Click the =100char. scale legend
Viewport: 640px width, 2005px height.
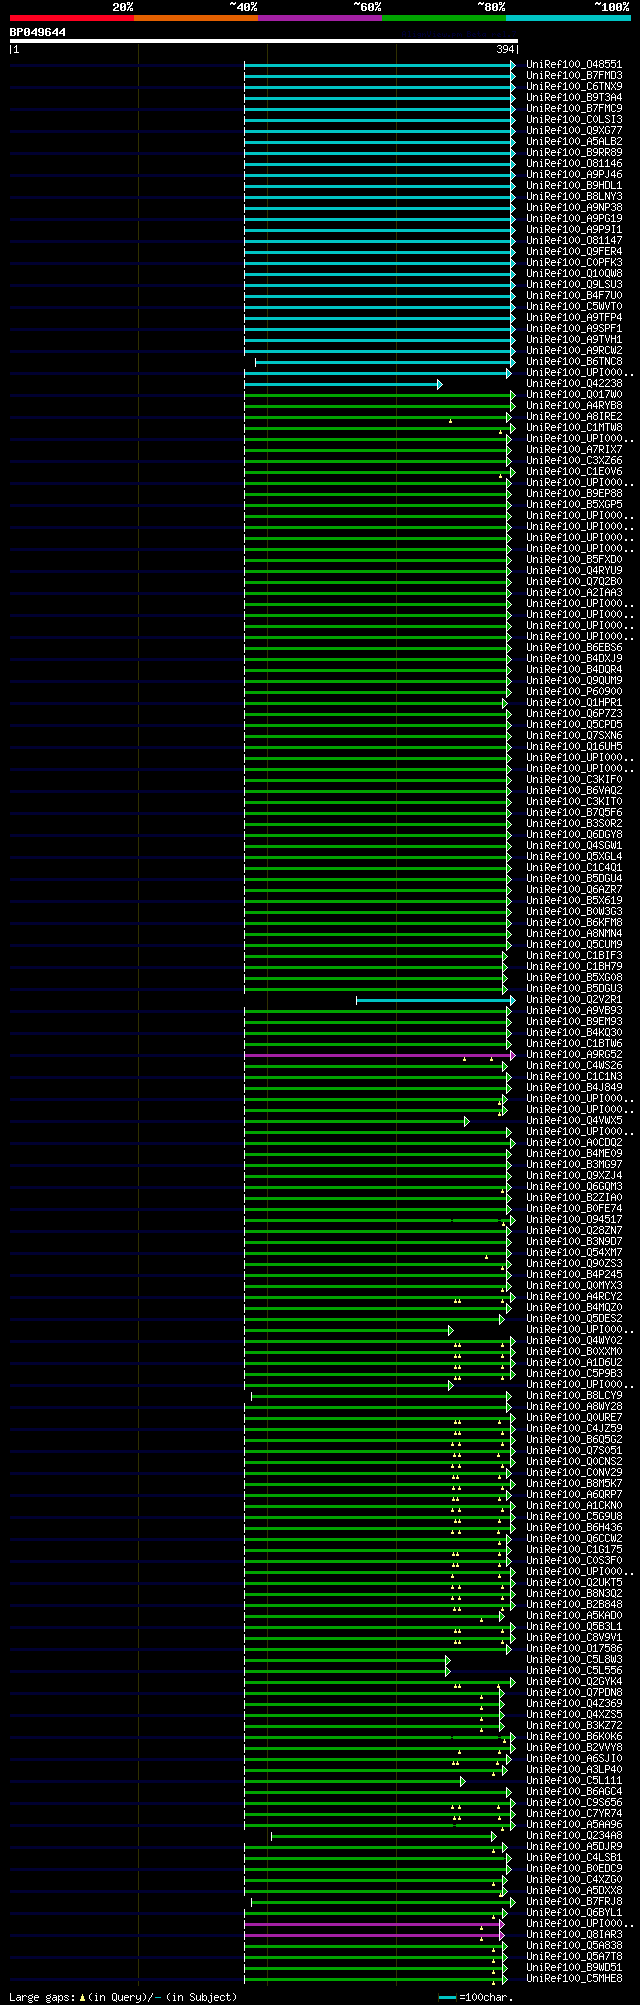476,1997
